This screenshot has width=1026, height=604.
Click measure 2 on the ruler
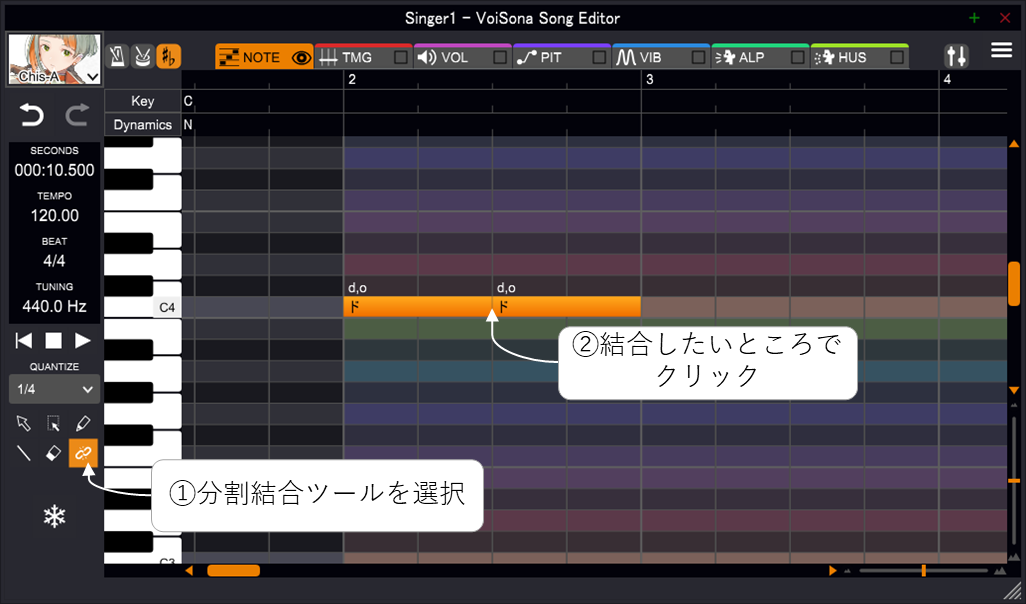point(352,79)
